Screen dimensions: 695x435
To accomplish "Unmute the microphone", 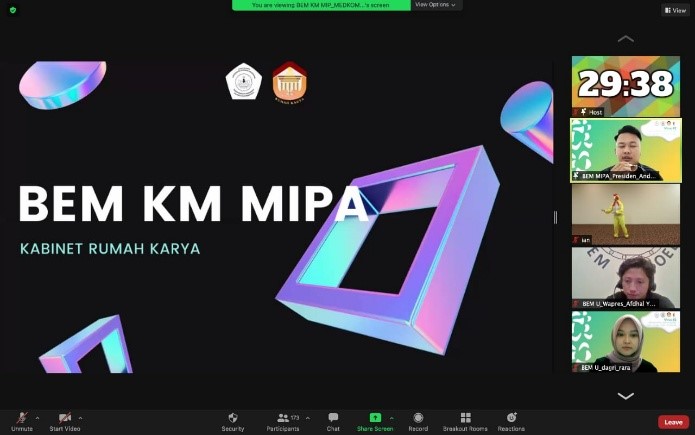I will coord(20,418).
